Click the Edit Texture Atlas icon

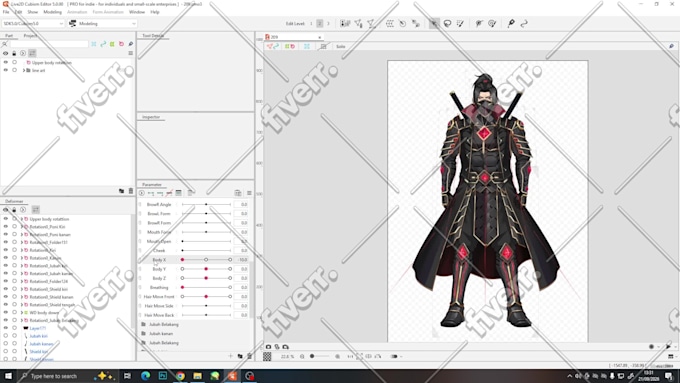[345, 23]
